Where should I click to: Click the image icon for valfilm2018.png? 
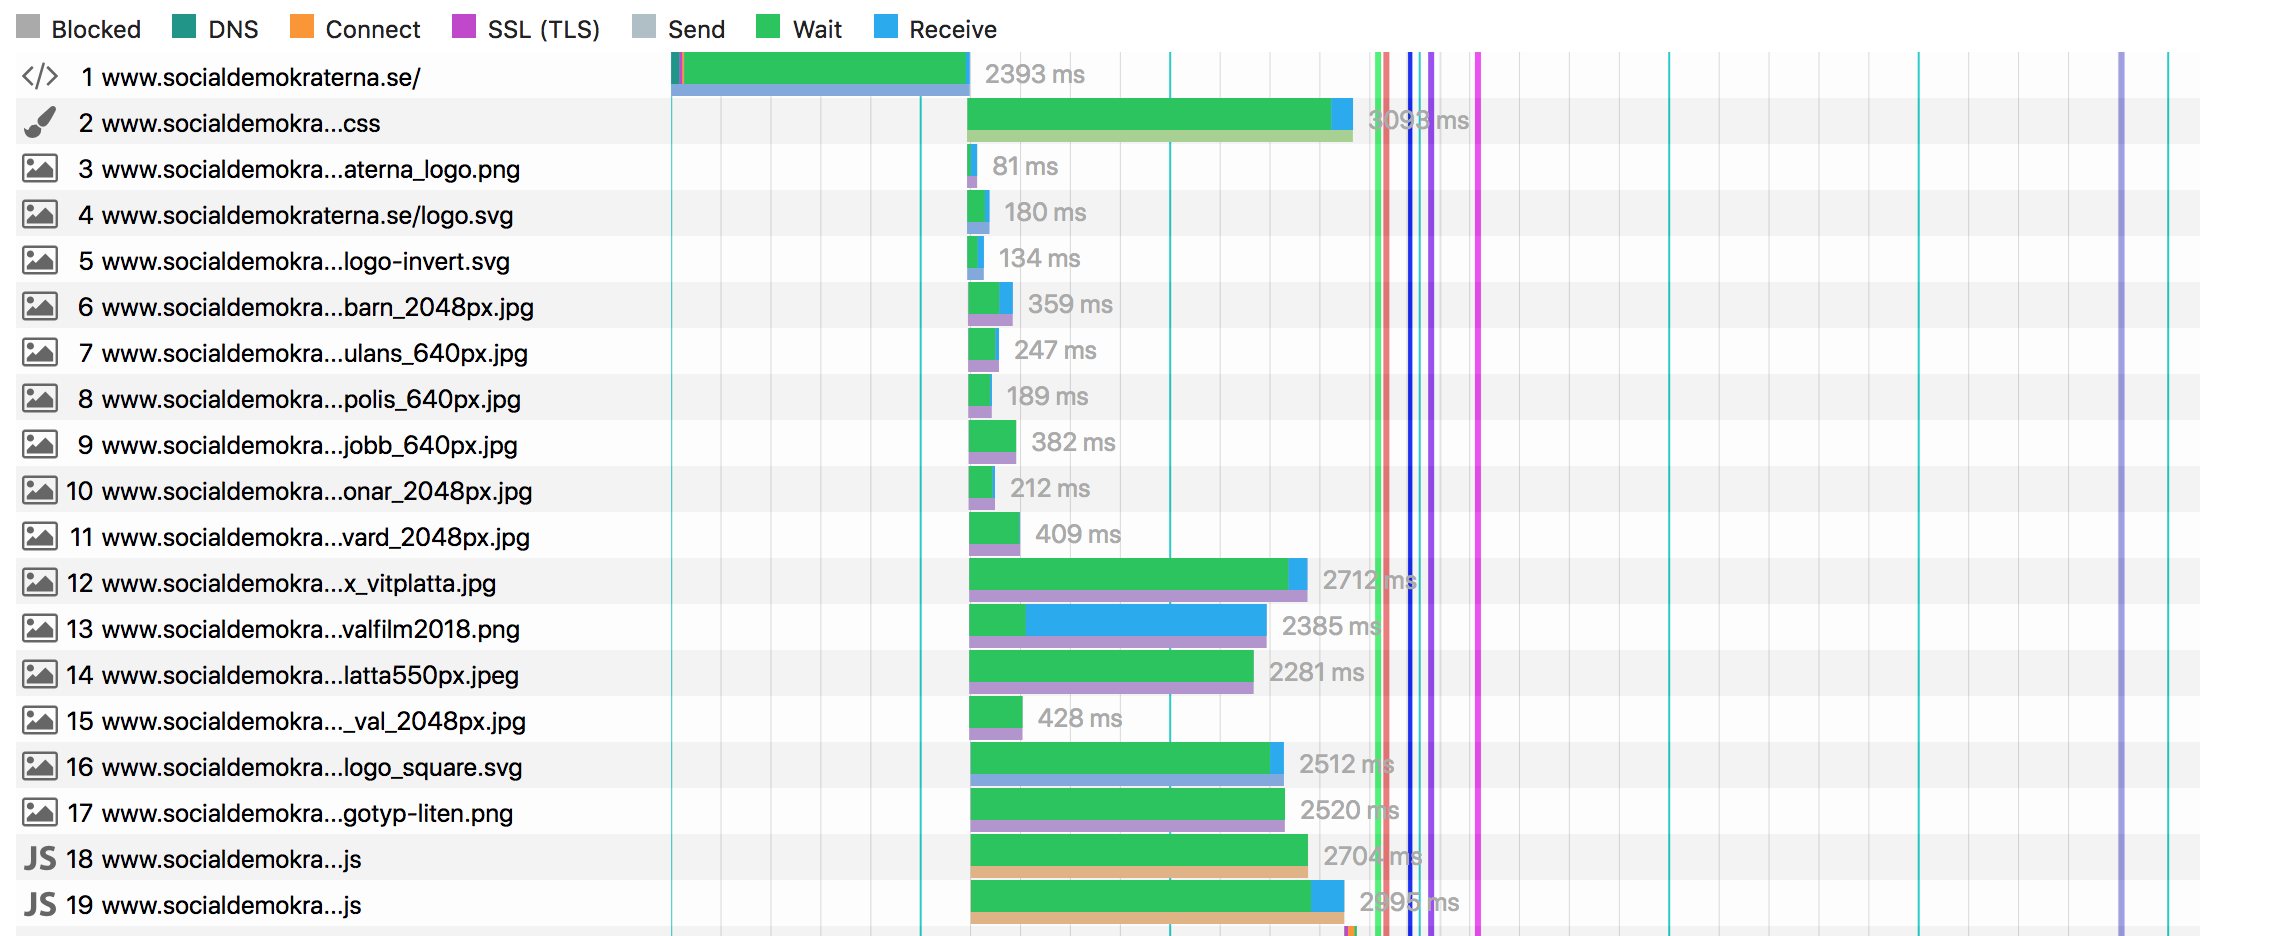coord(40,629)
